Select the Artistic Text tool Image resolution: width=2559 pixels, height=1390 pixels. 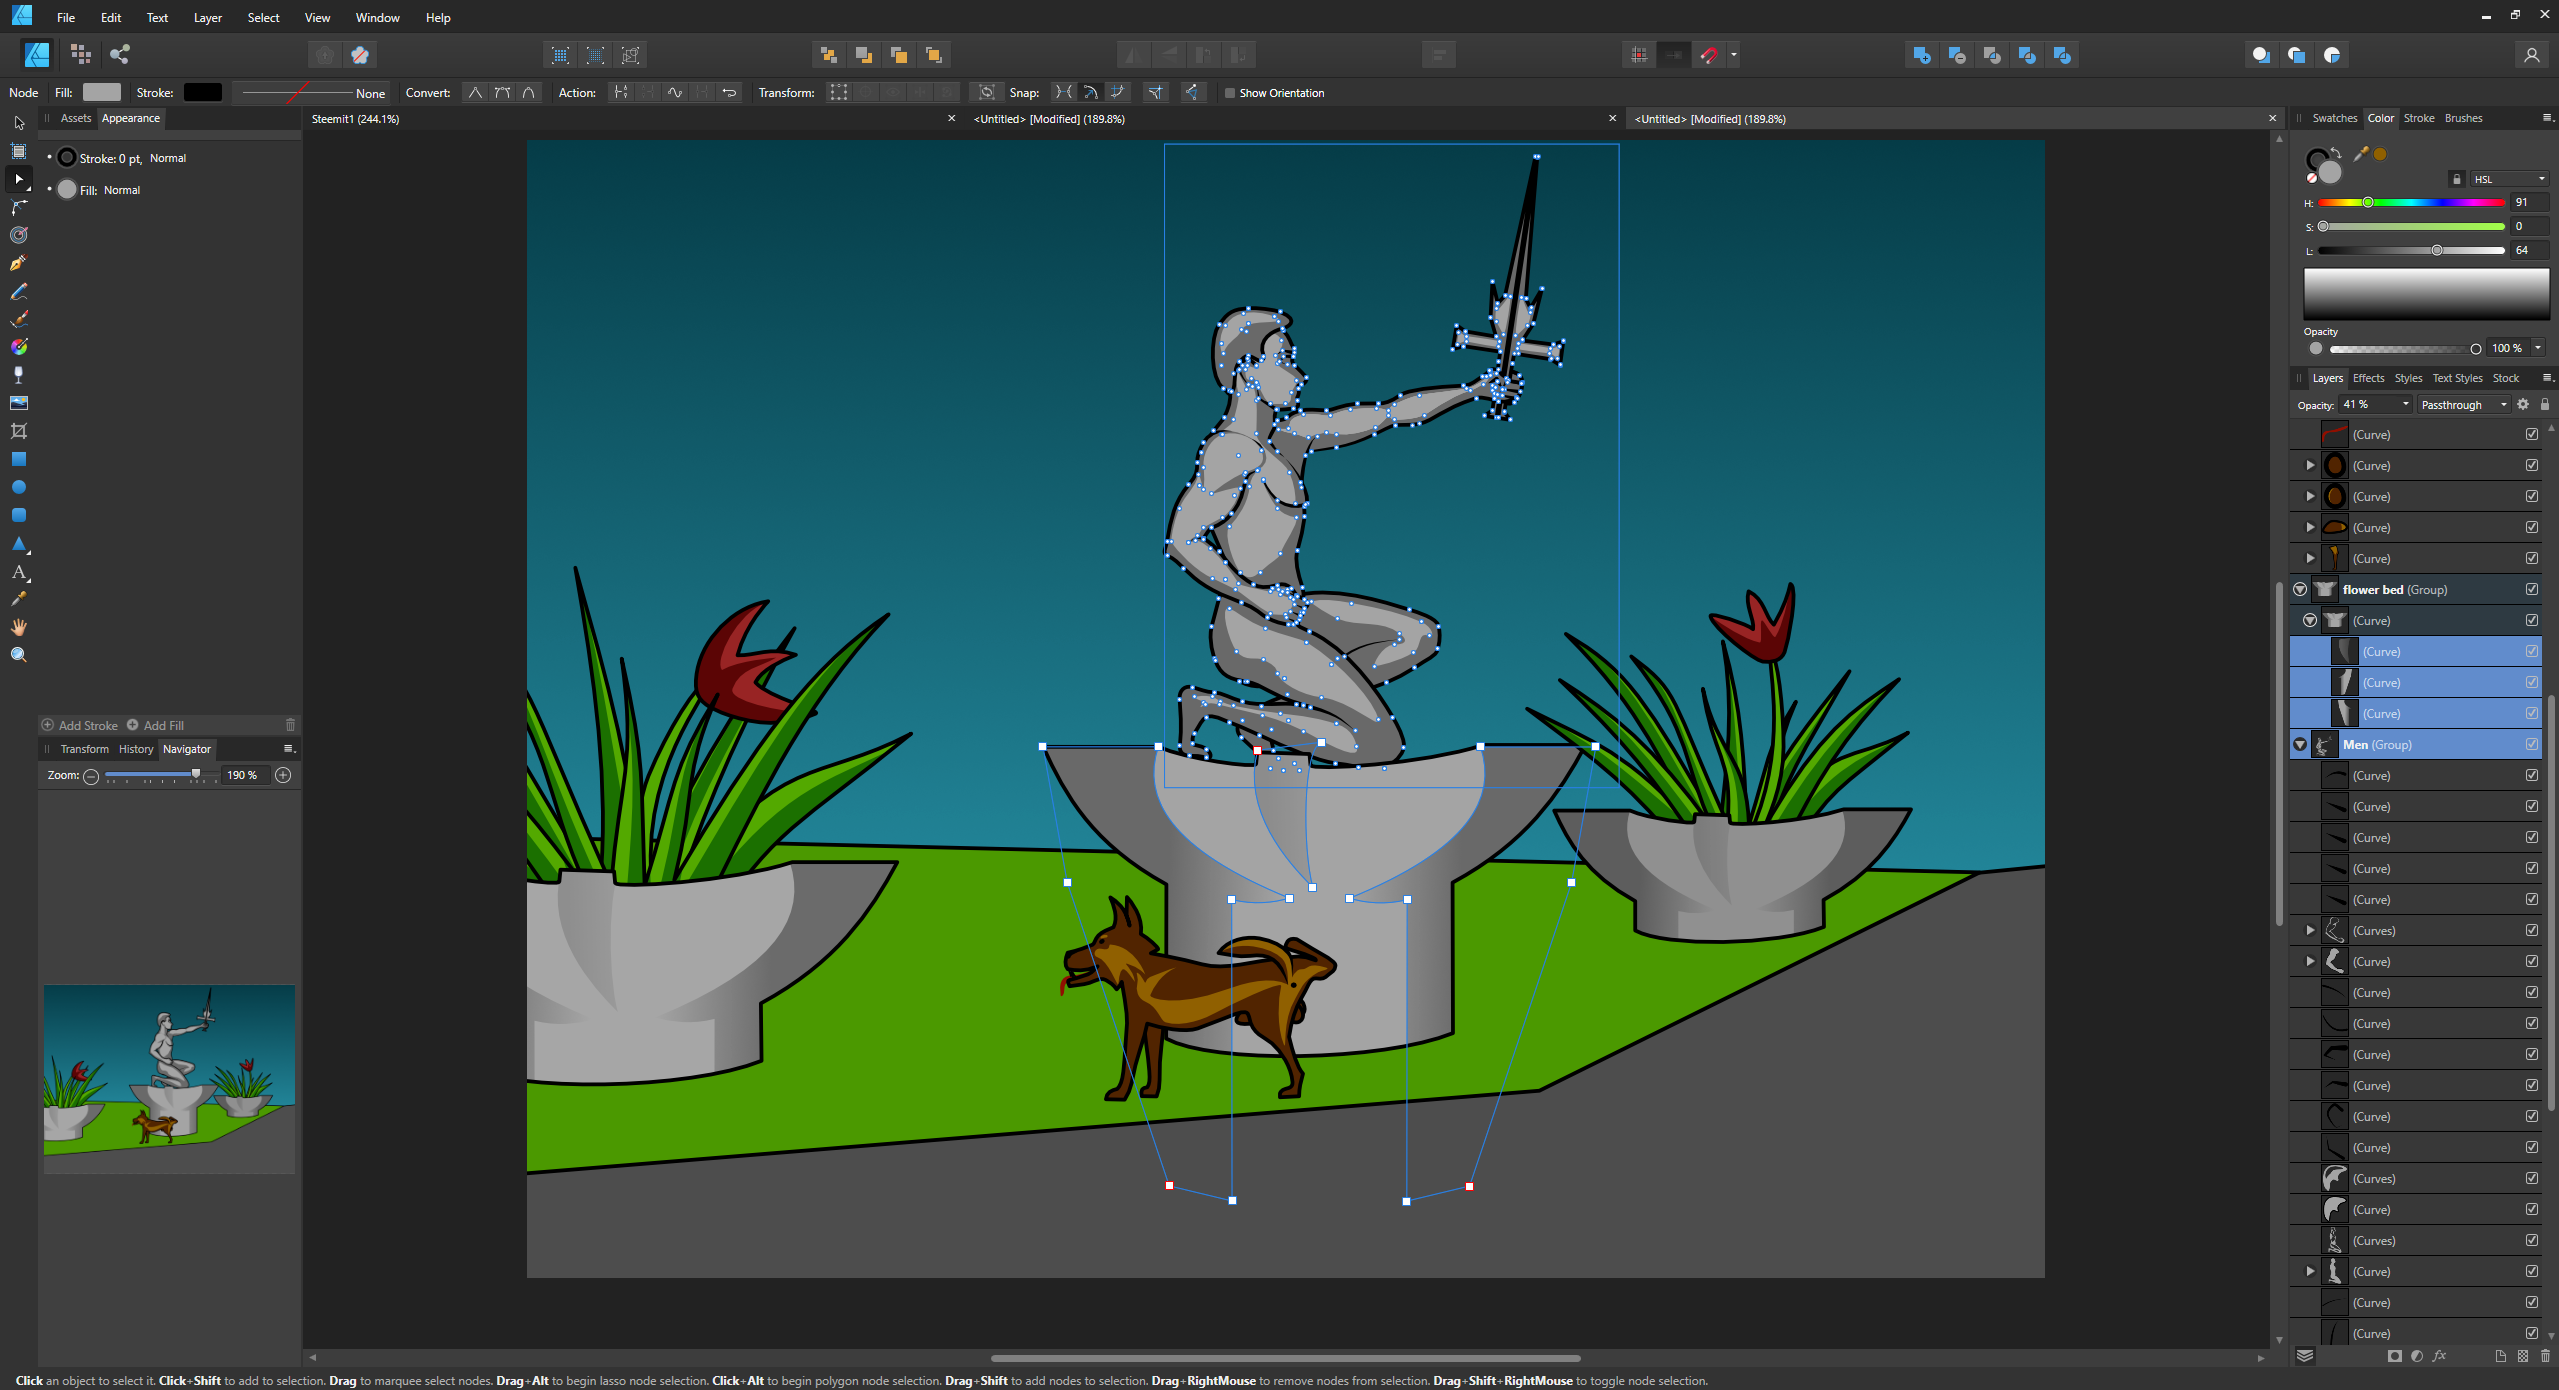(x=18, y=572)
